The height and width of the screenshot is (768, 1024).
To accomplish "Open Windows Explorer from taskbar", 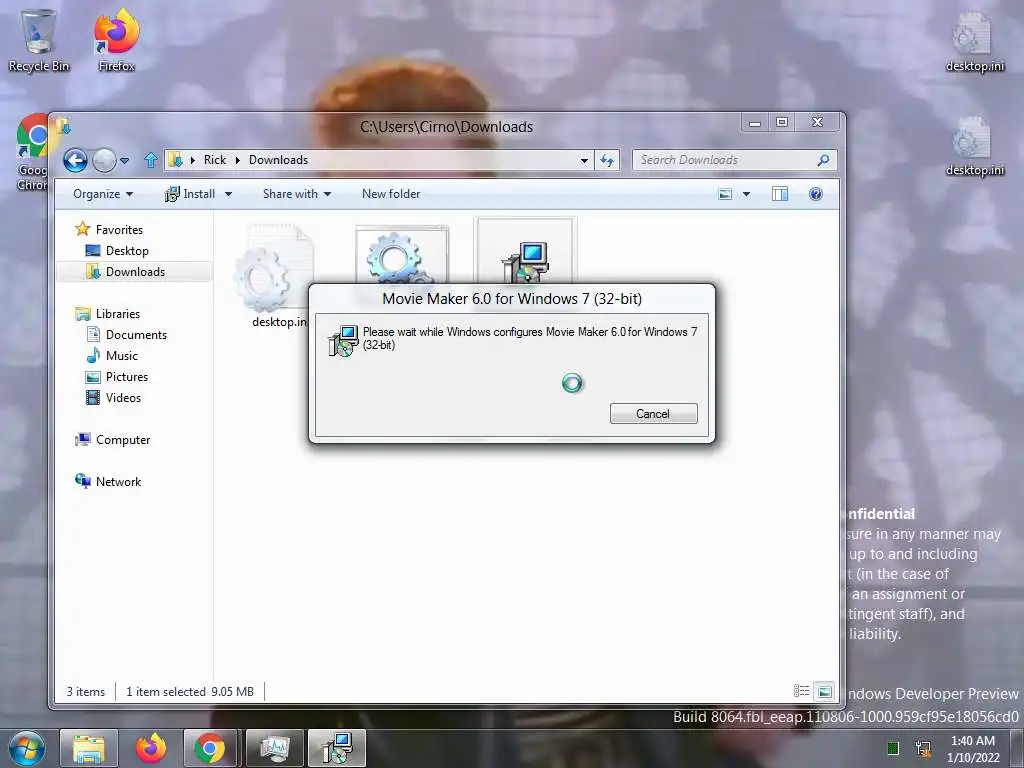I will [x=89, y=748].
